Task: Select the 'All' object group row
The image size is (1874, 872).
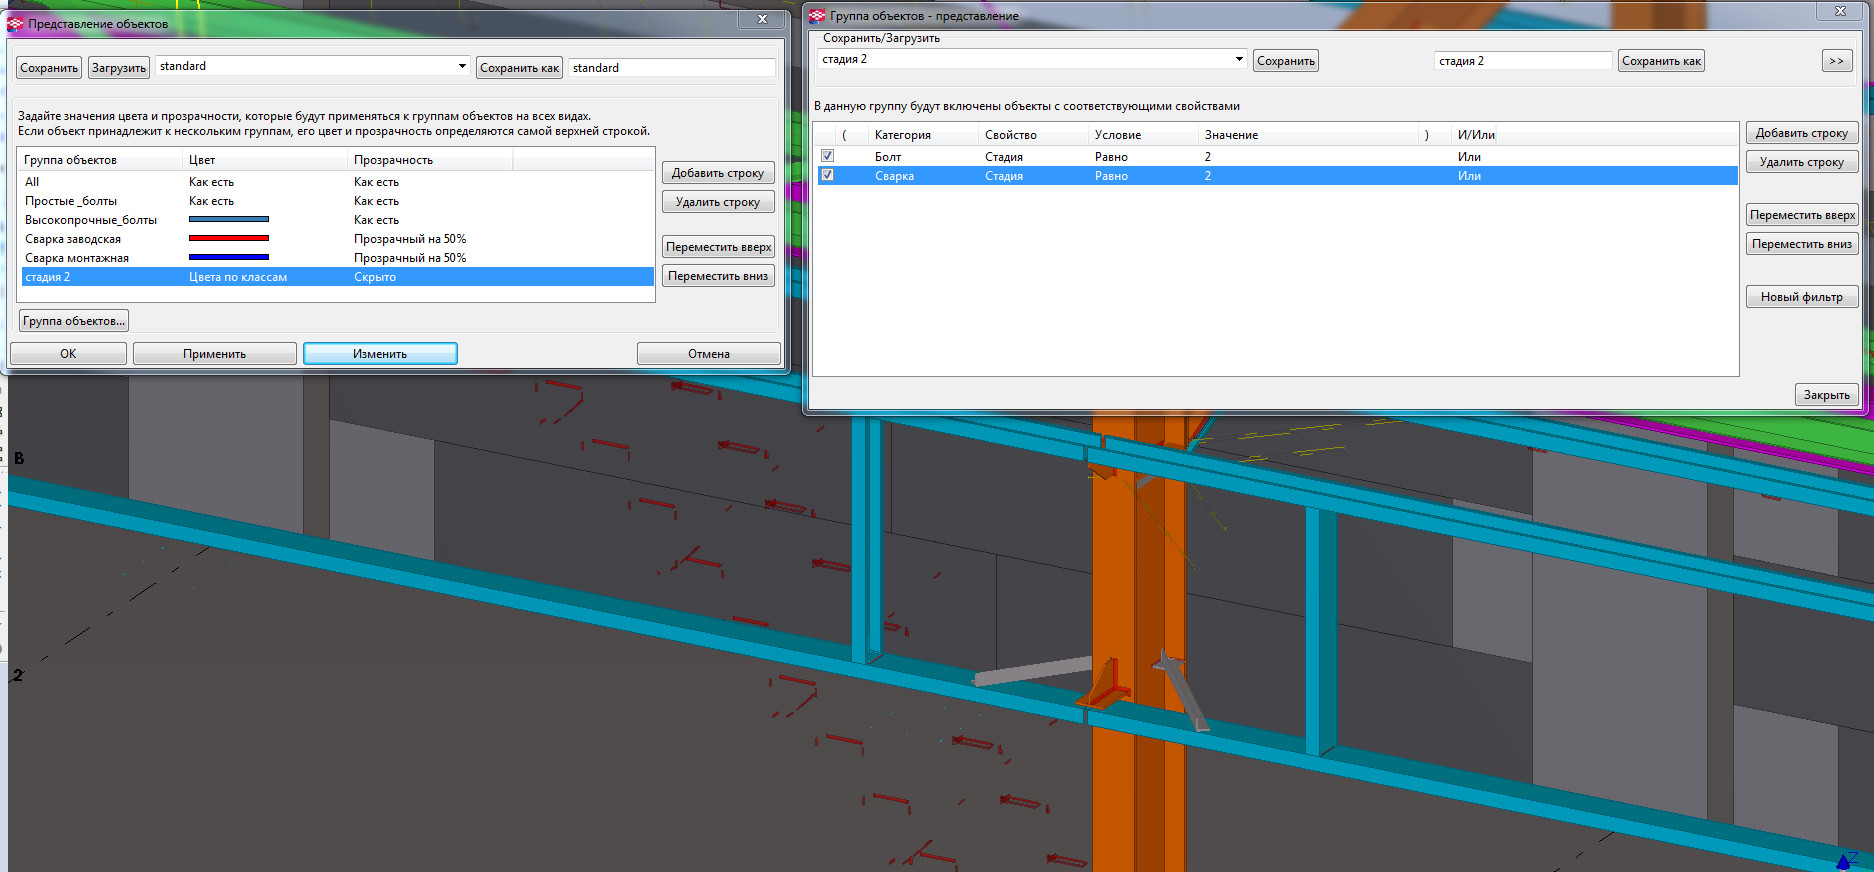Action: coord(33,182)
